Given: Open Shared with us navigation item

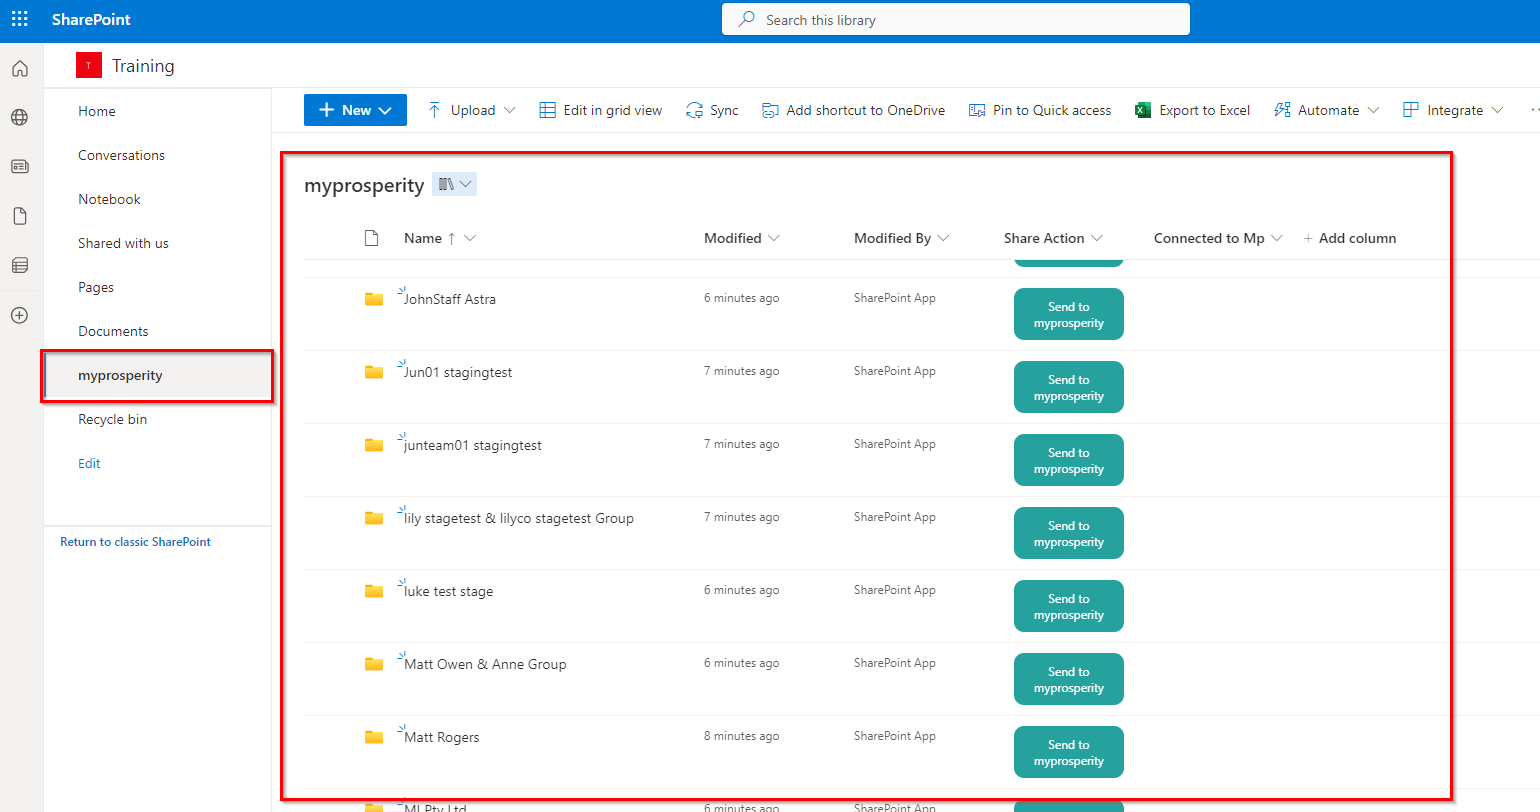Looking at the screenshot, I should pyautogui.click(x=123, y=243).
